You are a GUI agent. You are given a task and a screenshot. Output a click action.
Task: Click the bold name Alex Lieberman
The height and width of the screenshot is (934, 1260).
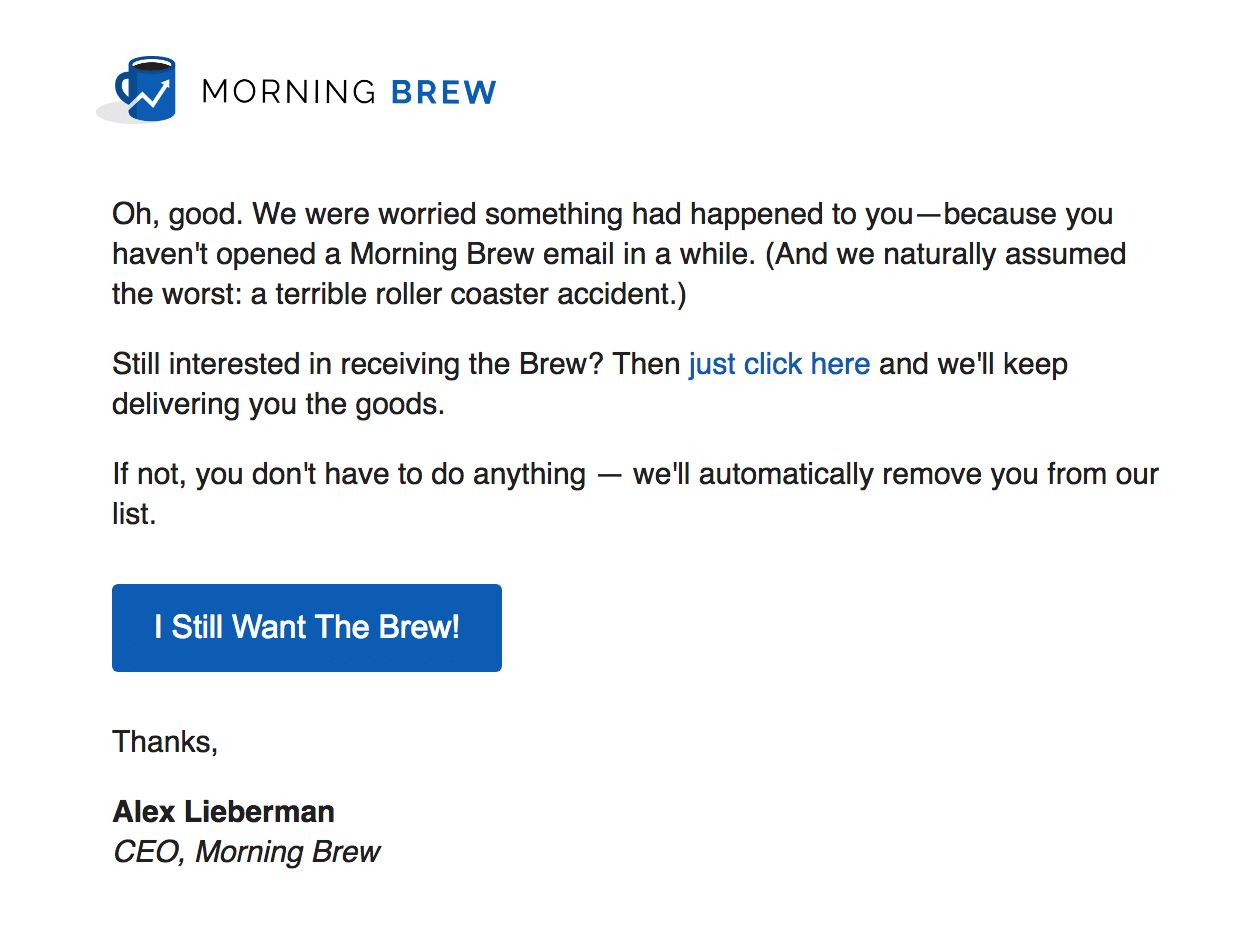click(x=224, y=811)
